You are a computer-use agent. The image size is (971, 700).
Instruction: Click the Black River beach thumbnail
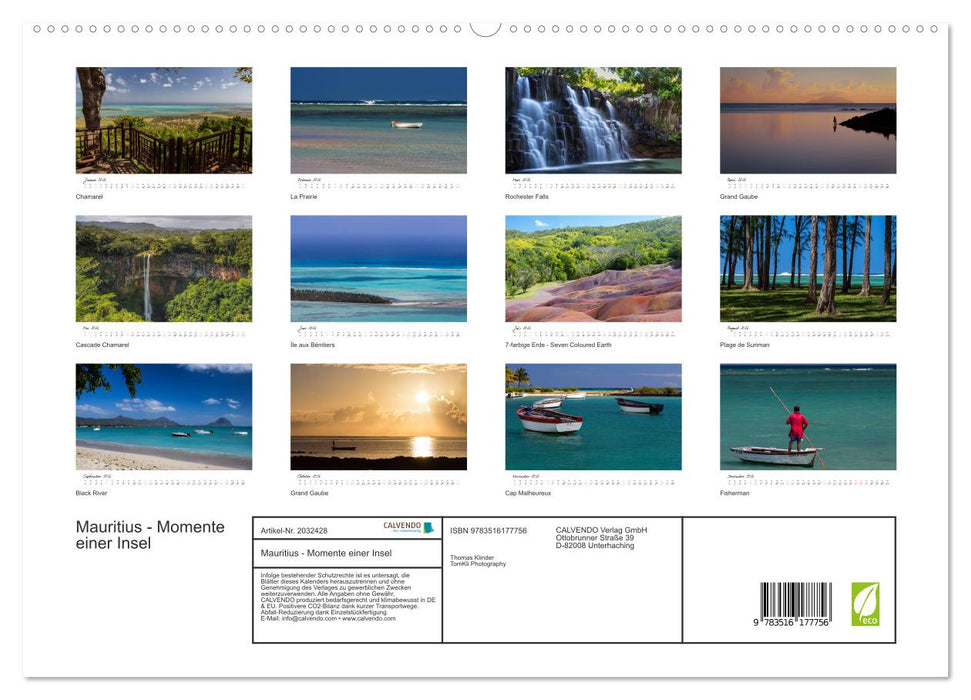163,417
